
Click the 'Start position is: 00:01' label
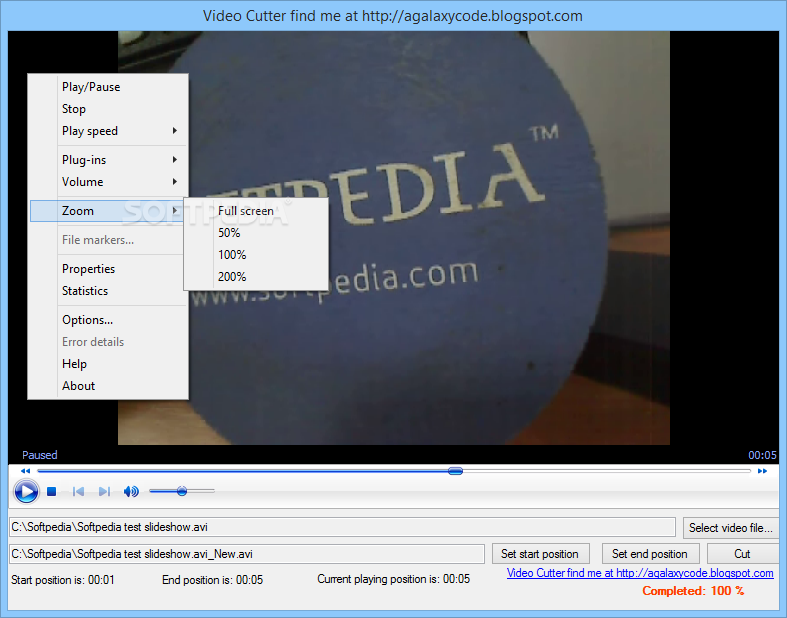point(63,580)
